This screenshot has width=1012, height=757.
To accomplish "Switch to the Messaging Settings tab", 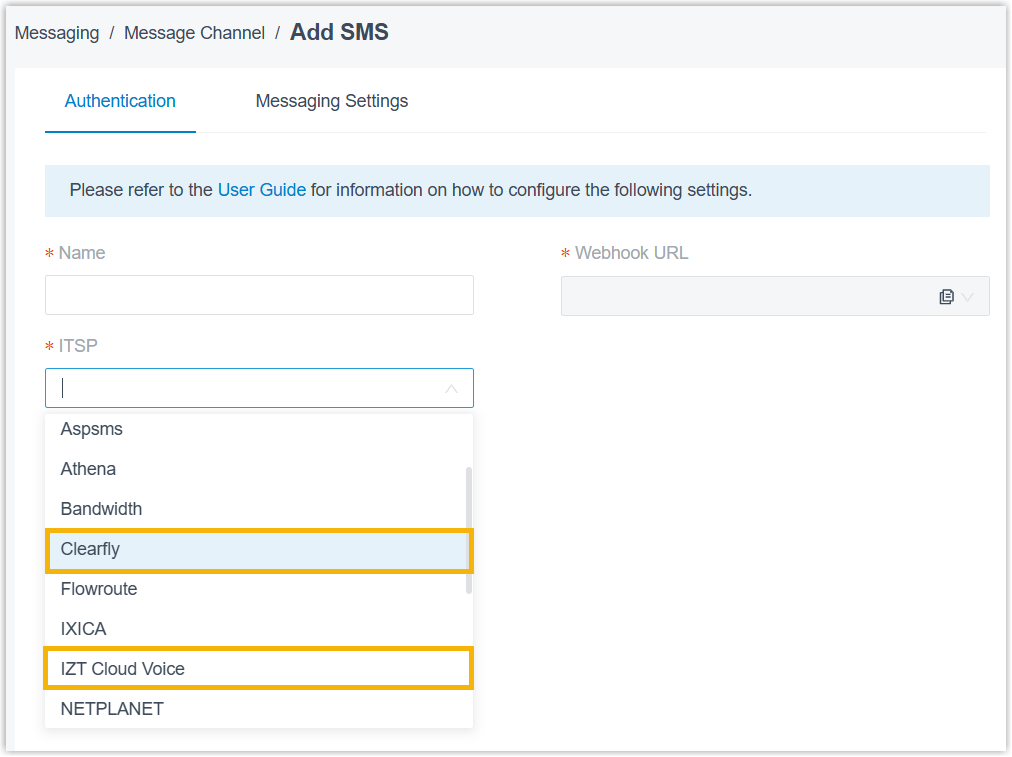I will (332, 101).
